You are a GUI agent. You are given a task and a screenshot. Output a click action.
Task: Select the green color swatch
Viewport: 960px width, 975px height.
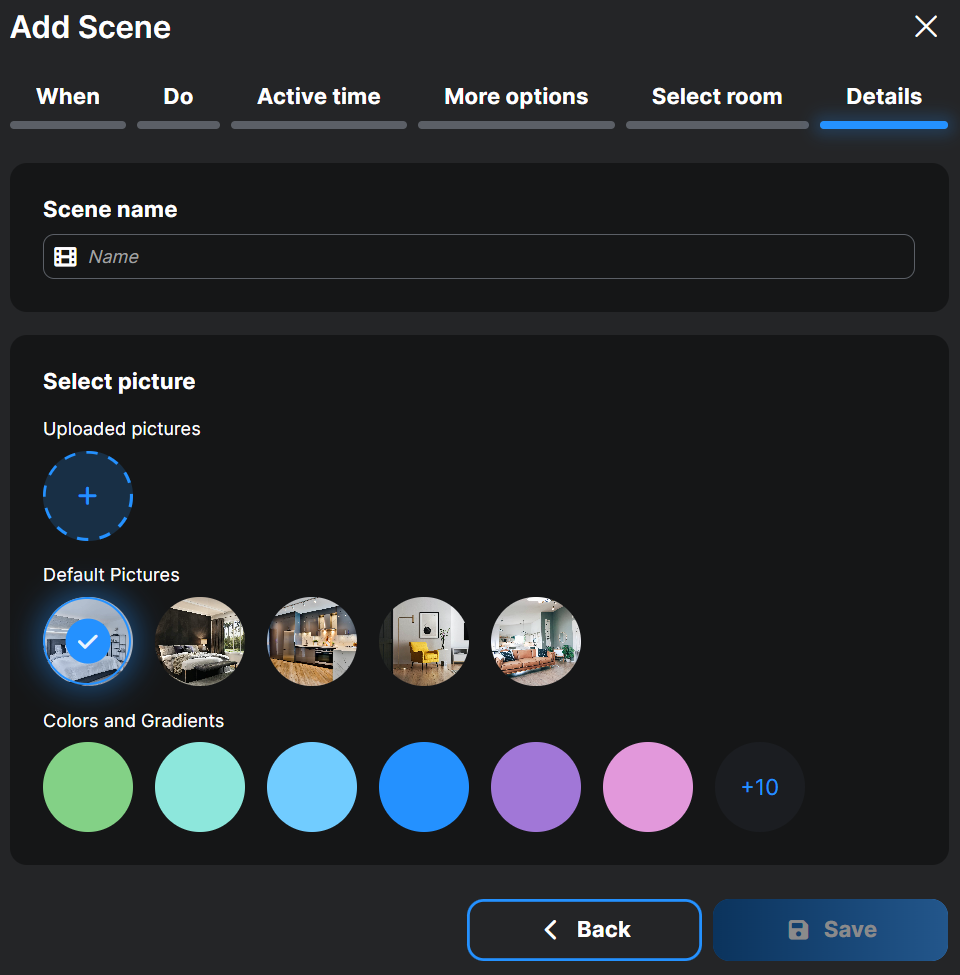pyautogui.click(x=88, y=787)
